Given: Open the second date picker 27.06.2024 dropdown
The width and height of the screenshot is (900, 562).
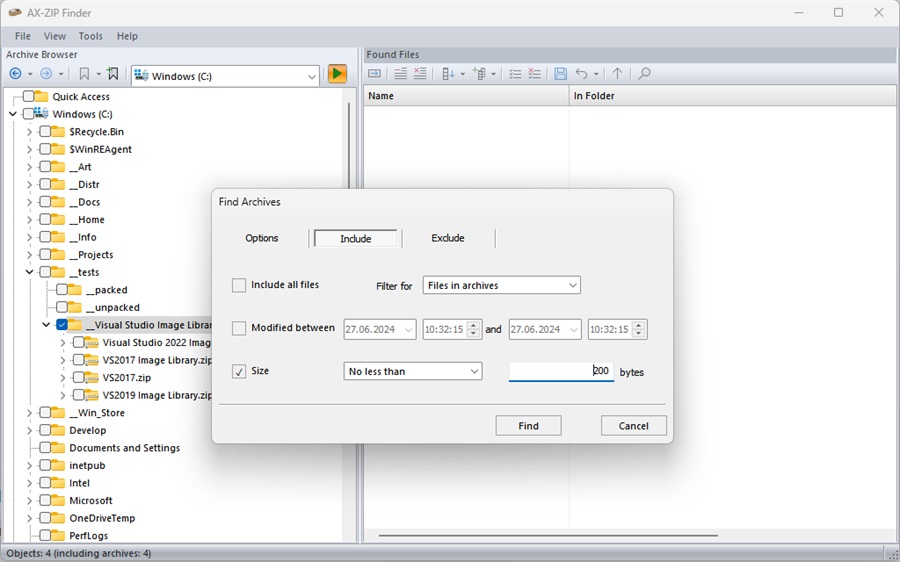Looking at the screenshot, I should tap(573, 330).
